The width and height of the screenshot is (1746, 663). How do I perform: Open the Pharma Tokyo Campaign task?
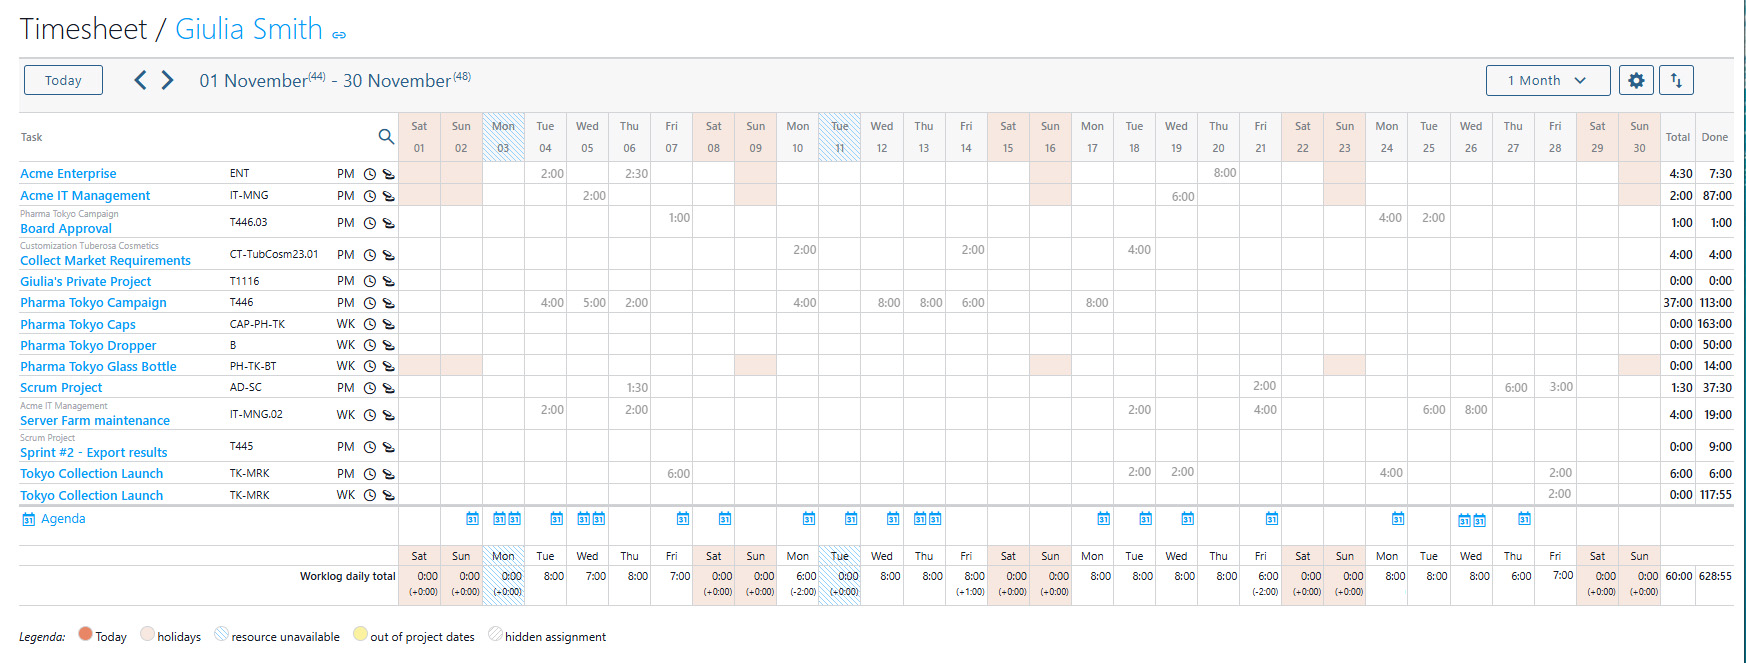coord(93,303)
